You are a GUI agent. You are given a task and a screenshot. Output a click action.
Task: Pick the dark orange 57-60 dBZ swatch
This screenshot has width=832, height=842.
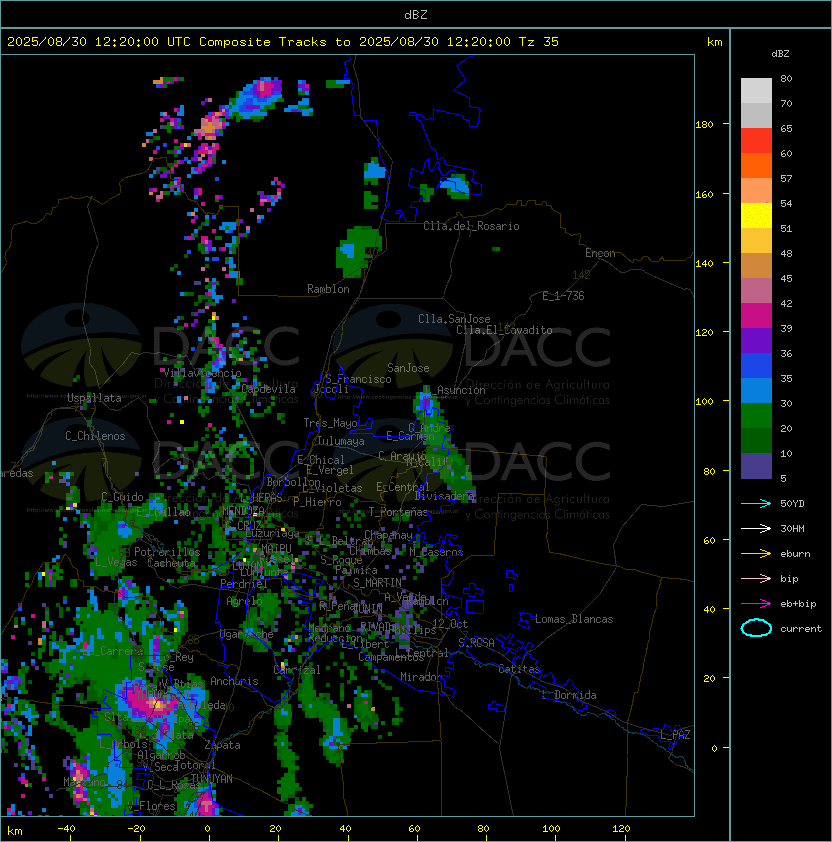coord(756,165)
